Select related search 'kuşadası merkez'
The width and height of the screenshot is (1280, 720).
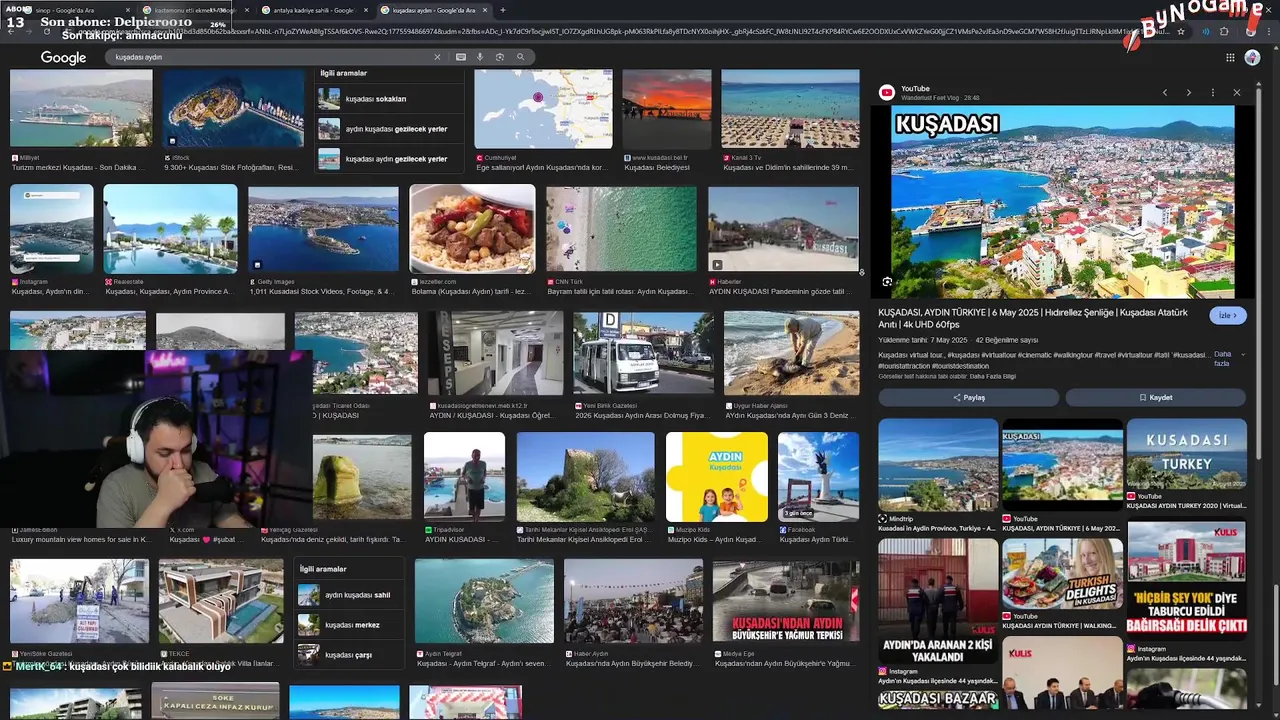click(350, 625)
